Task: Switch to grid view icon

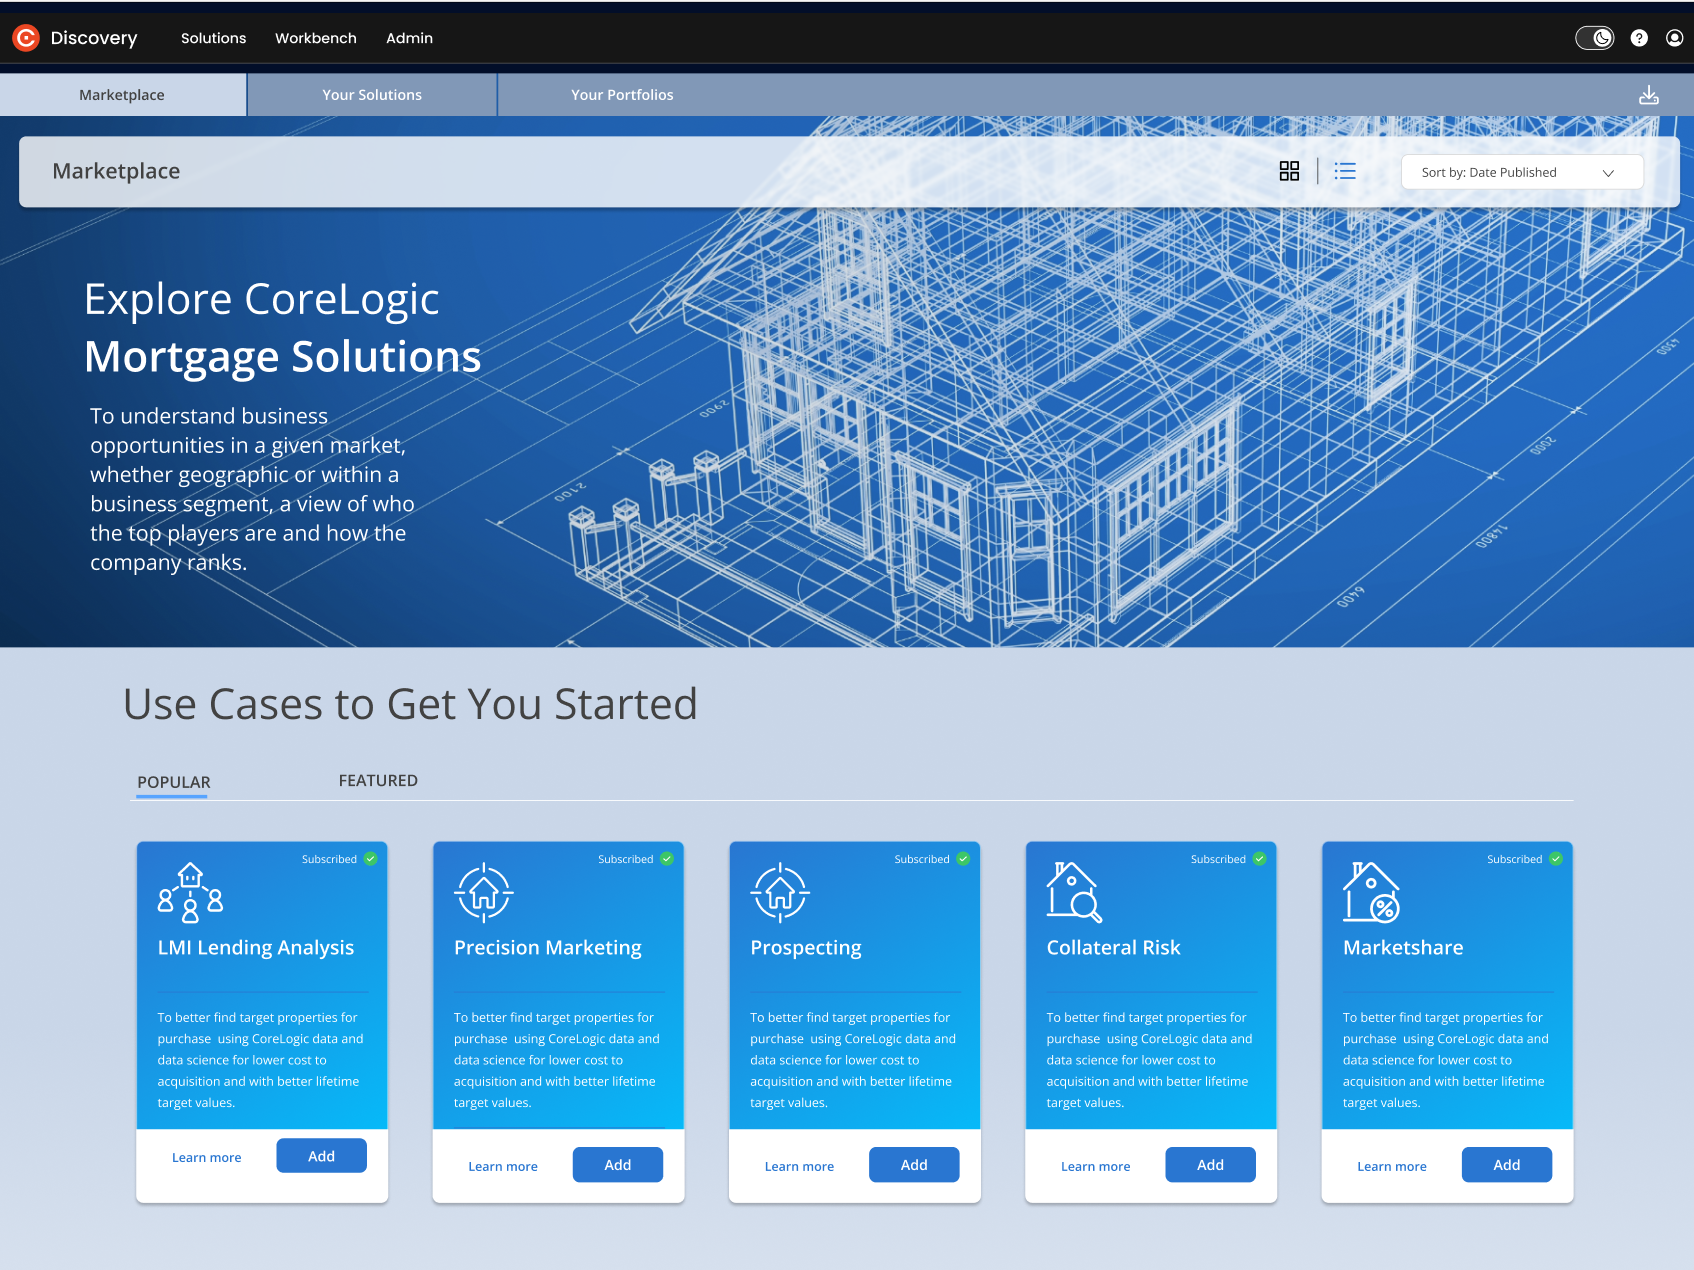Action: point(1289,171)
